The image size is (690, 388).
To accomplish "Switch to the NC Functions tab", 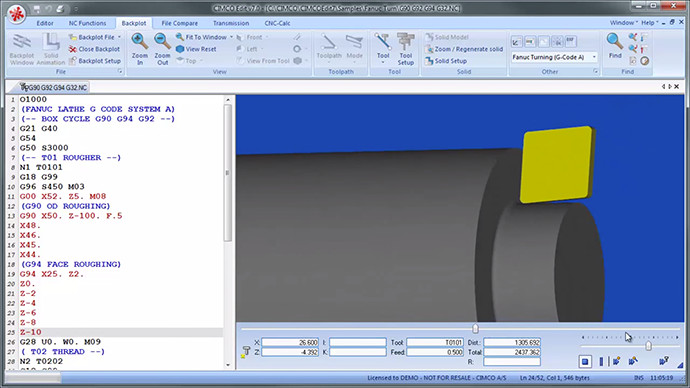I will coord(87,23).
